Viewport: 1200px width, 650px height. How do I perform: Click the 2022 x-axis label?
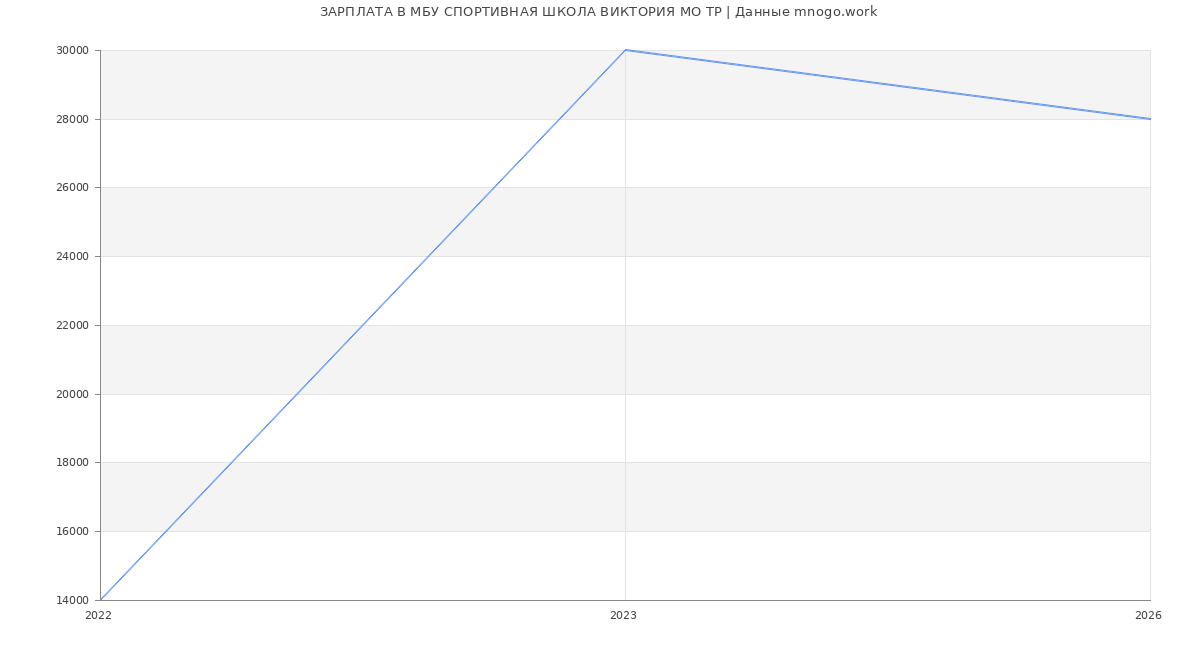[x=99, y=616]
